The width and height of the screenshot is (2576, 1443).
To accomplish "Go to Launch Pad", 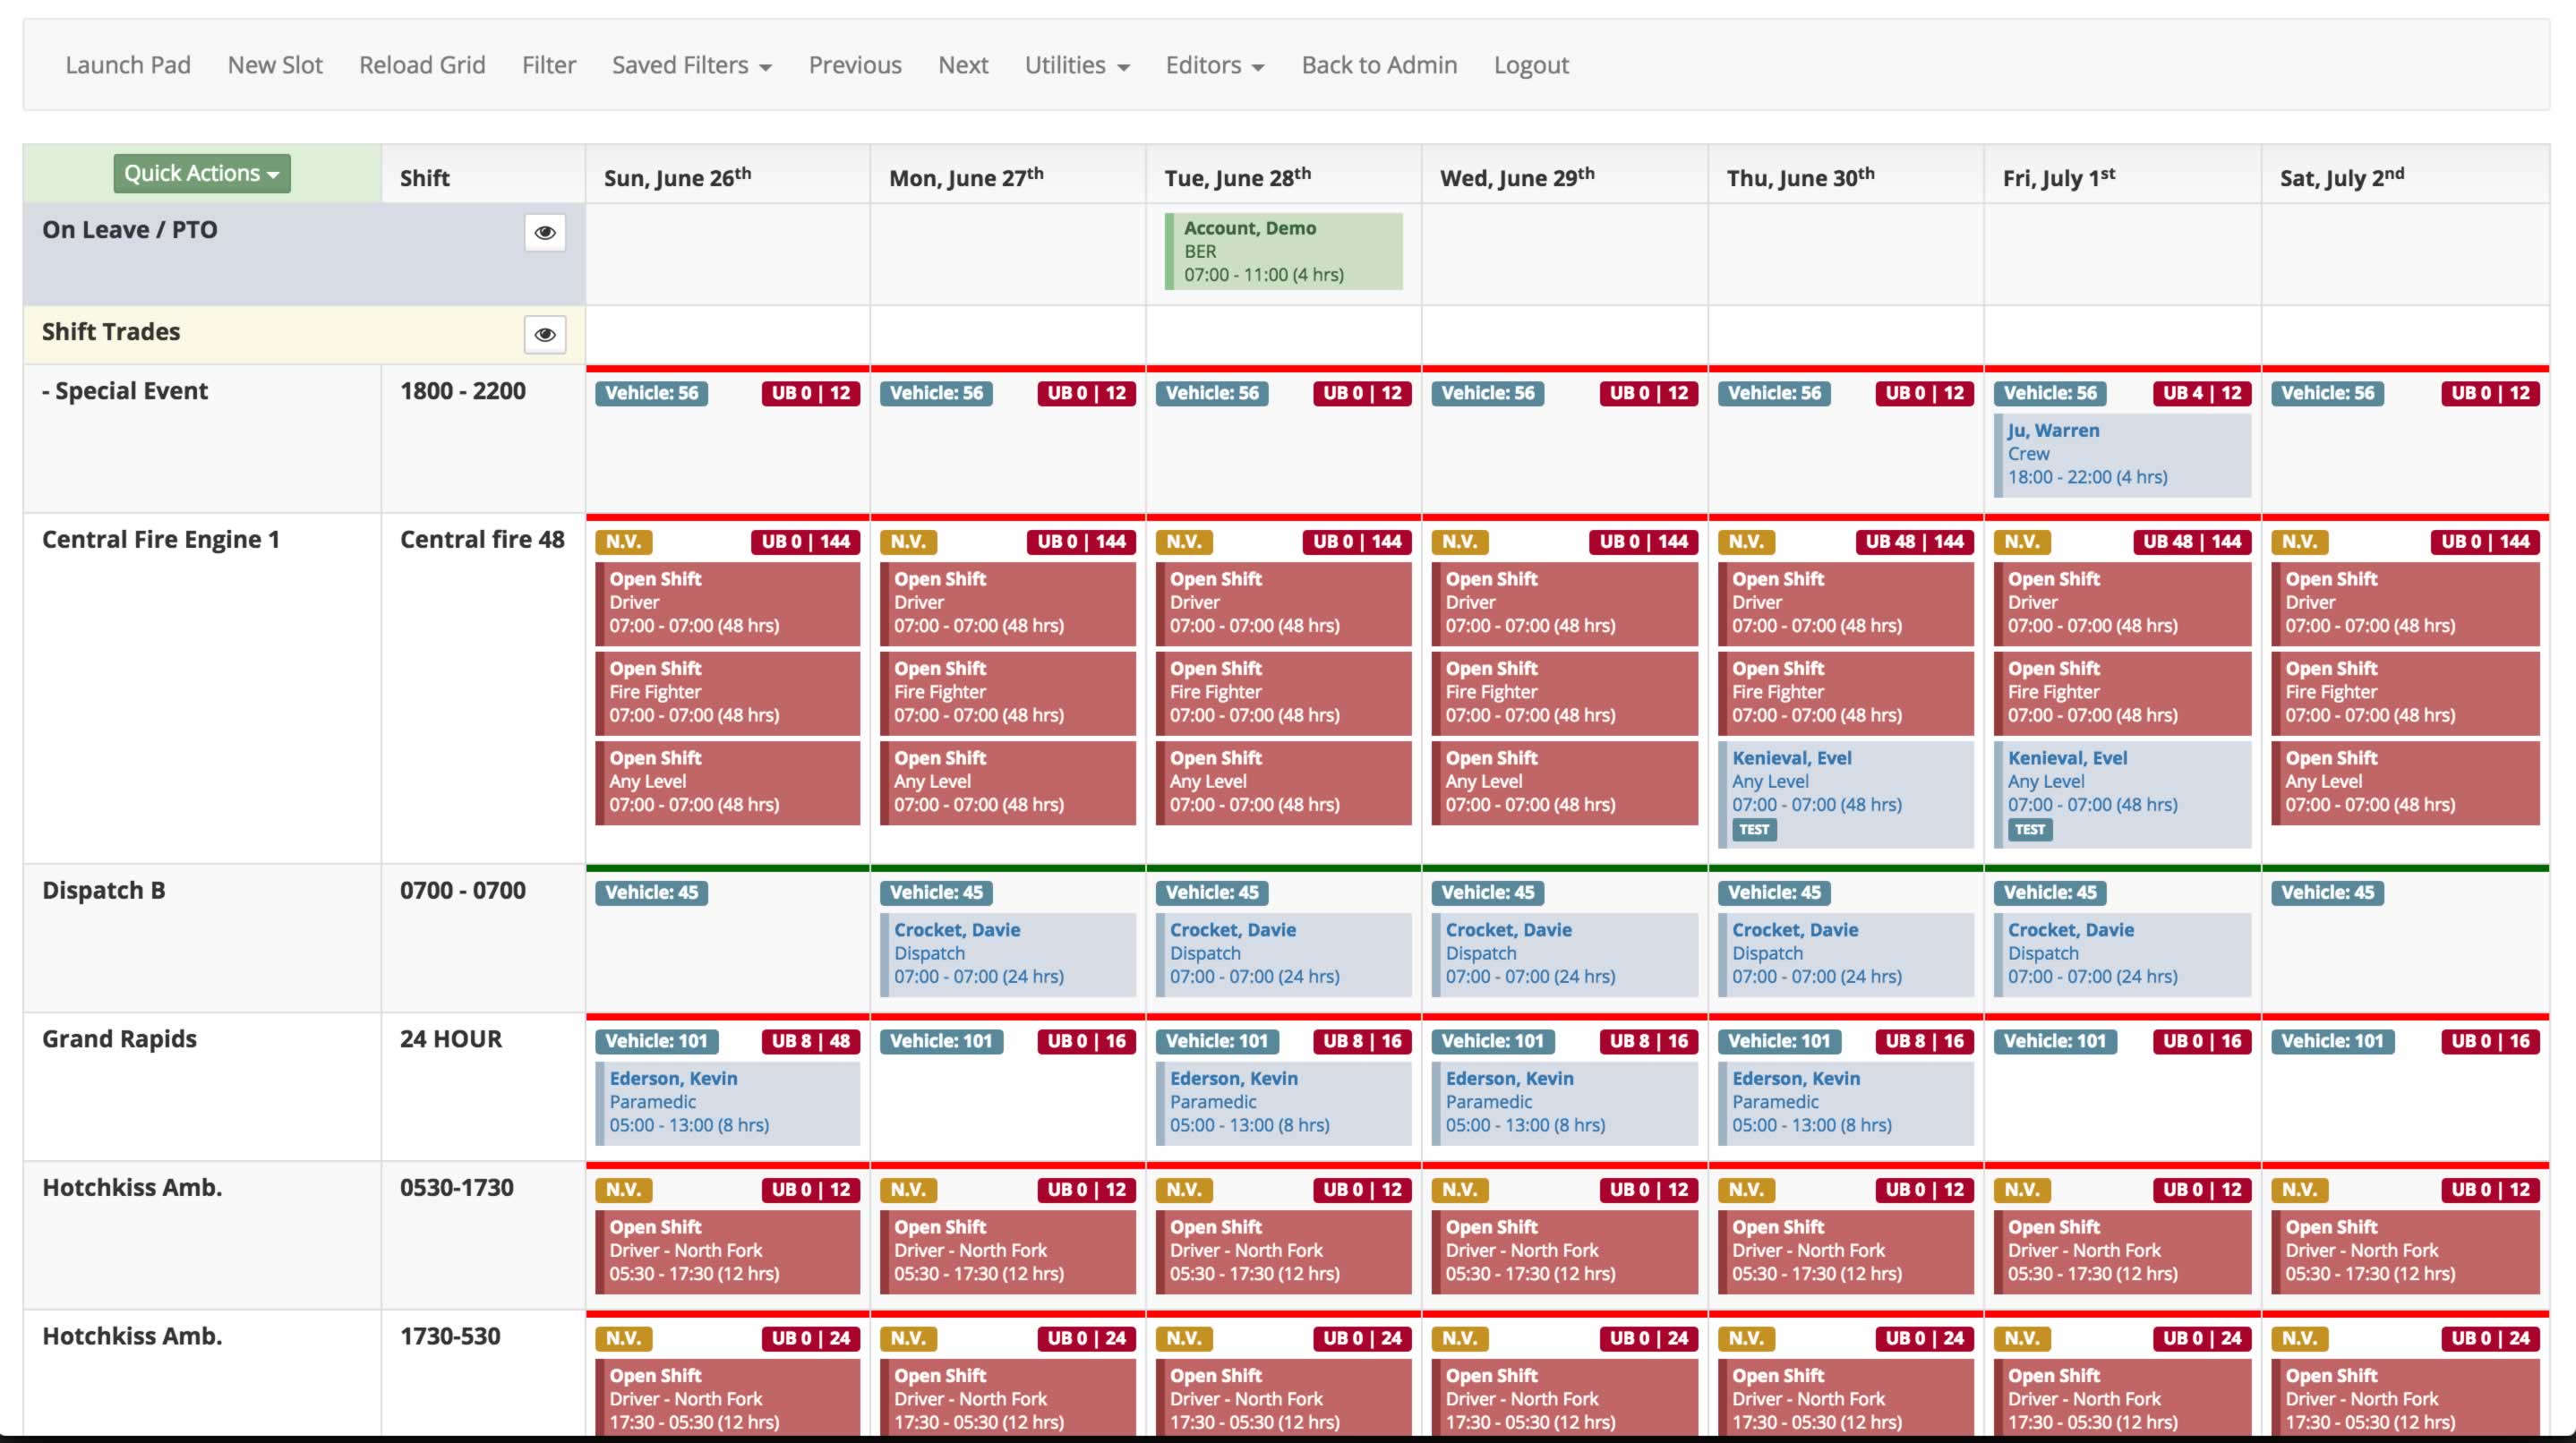I will pos(128,65).
